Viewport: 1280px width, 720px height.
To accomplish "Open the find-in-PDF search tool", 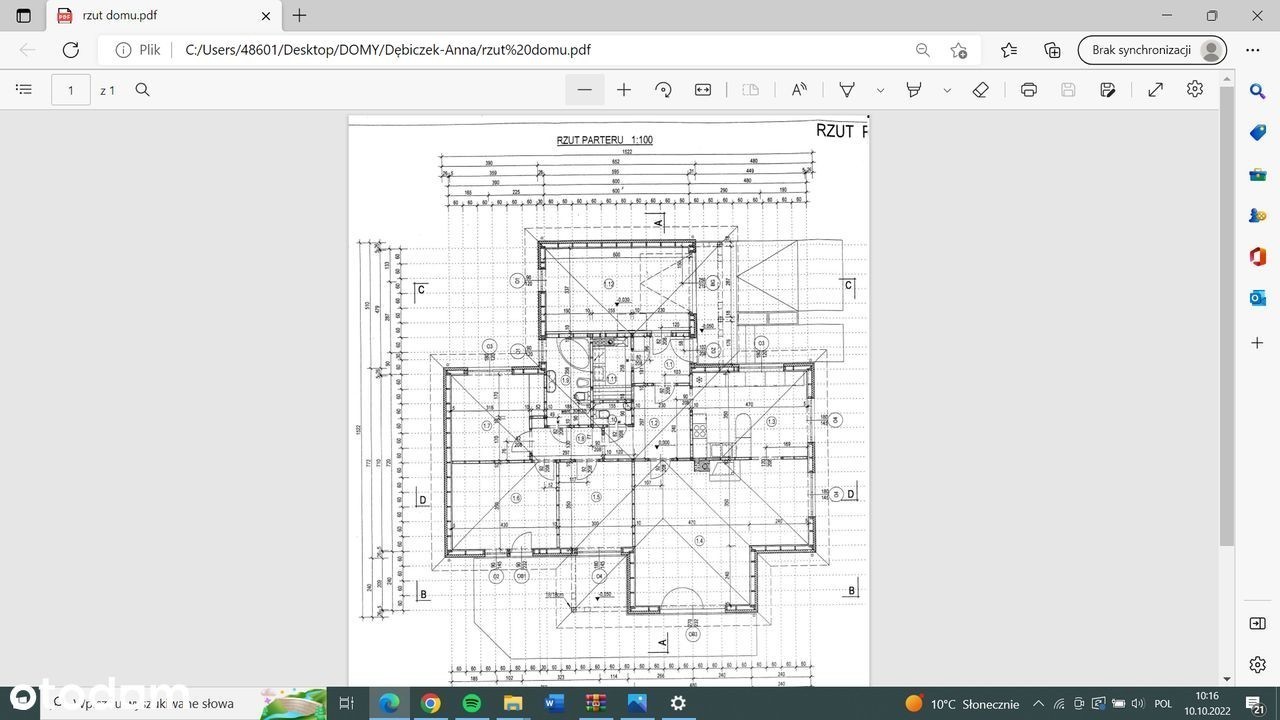I will point(143,90).
